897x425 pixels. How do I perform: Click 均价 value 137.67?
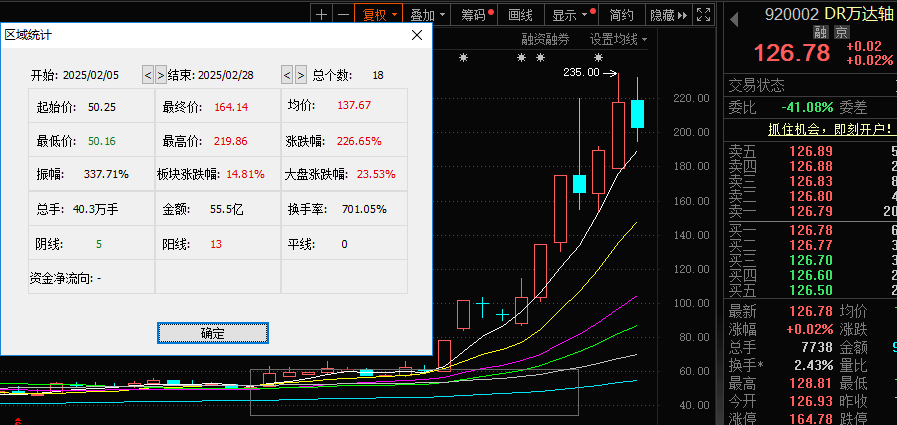[354, 105]
